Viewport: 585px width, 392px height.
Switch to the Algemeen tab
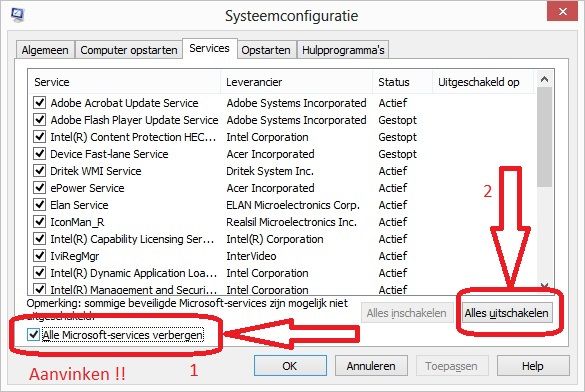[45, 50]
